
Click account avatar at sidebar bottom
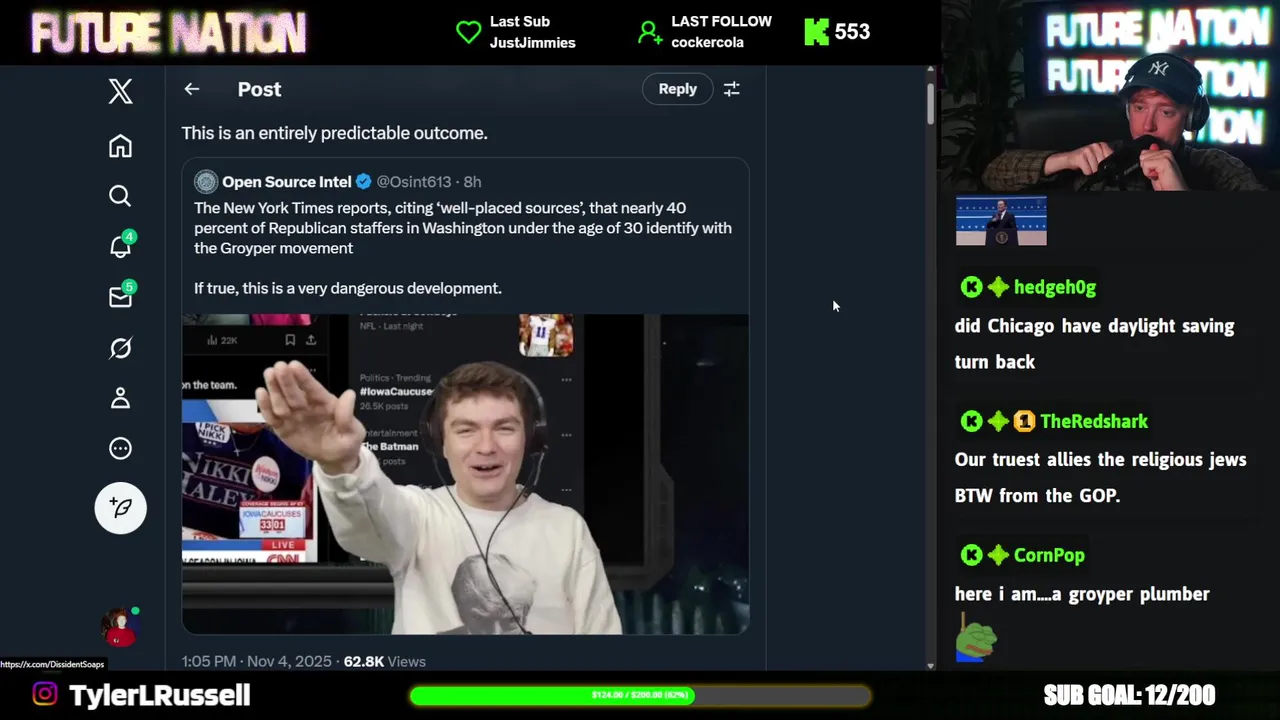[120, 628]
